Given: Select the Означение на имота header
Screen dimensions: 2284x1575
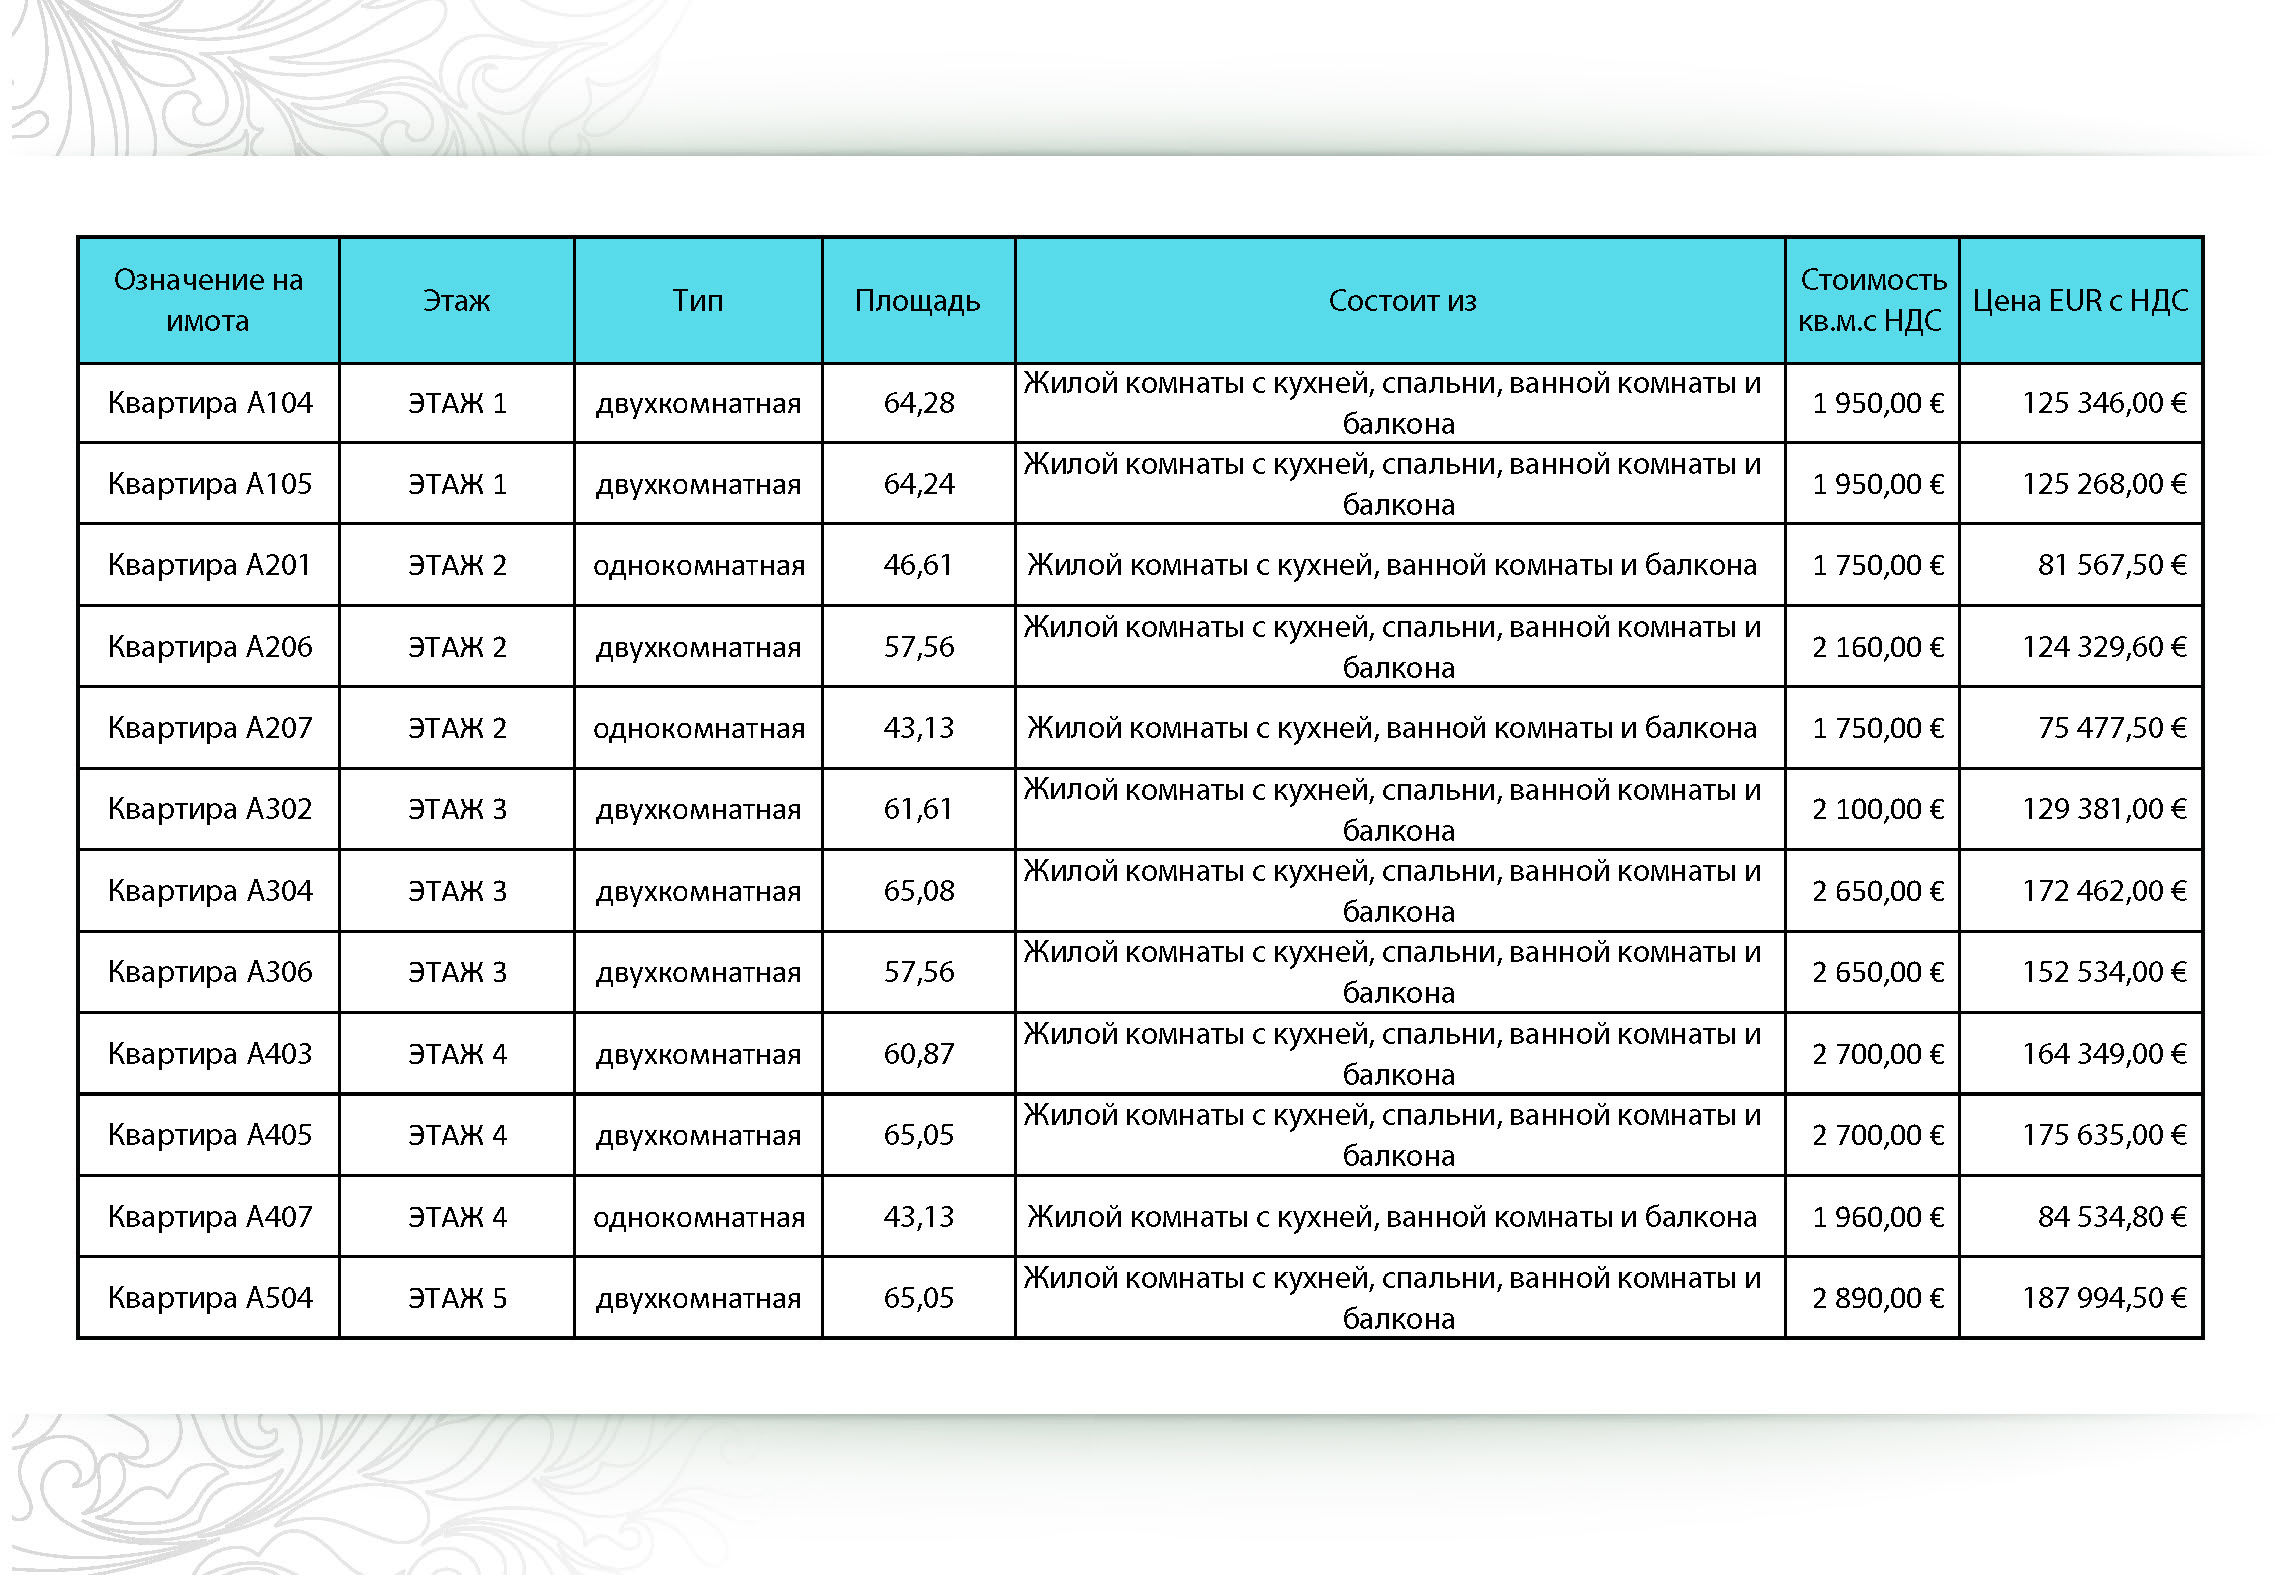Looking at the screenshot, I should (x=208, y=300).
